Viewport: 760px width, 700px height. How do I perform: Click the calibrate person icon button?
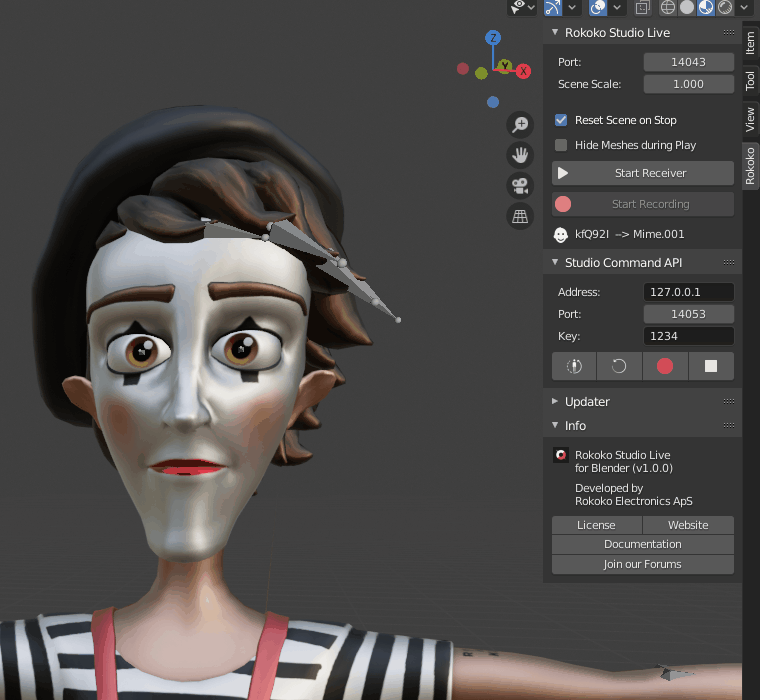coord(574,366)
